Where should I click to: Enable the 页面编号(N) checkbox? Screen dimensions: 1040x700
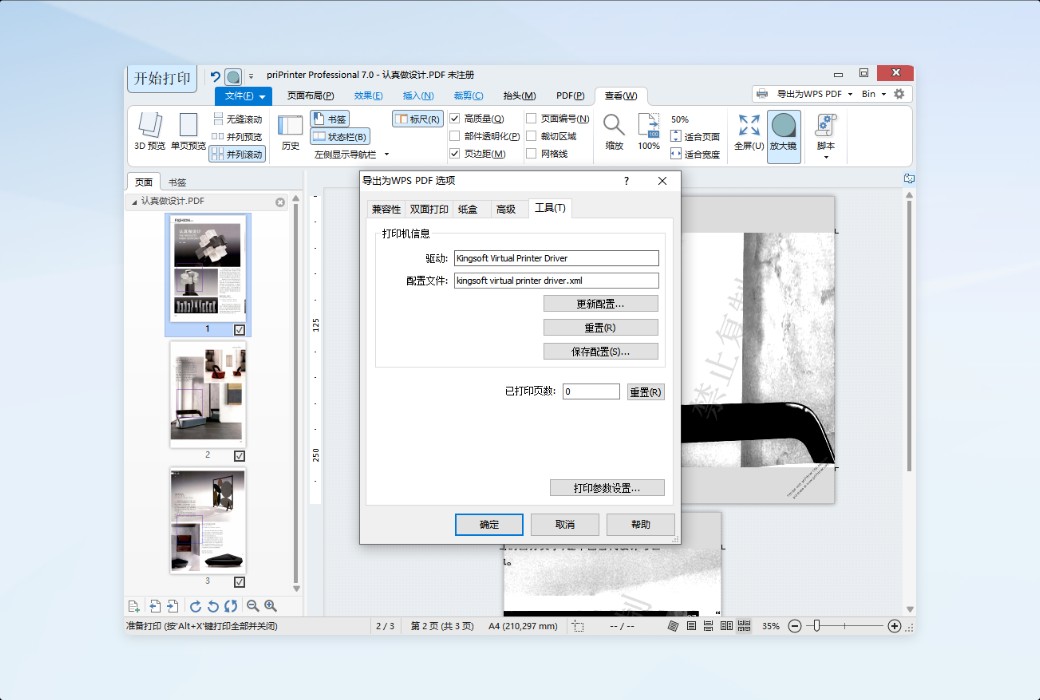tap(531, 119)
